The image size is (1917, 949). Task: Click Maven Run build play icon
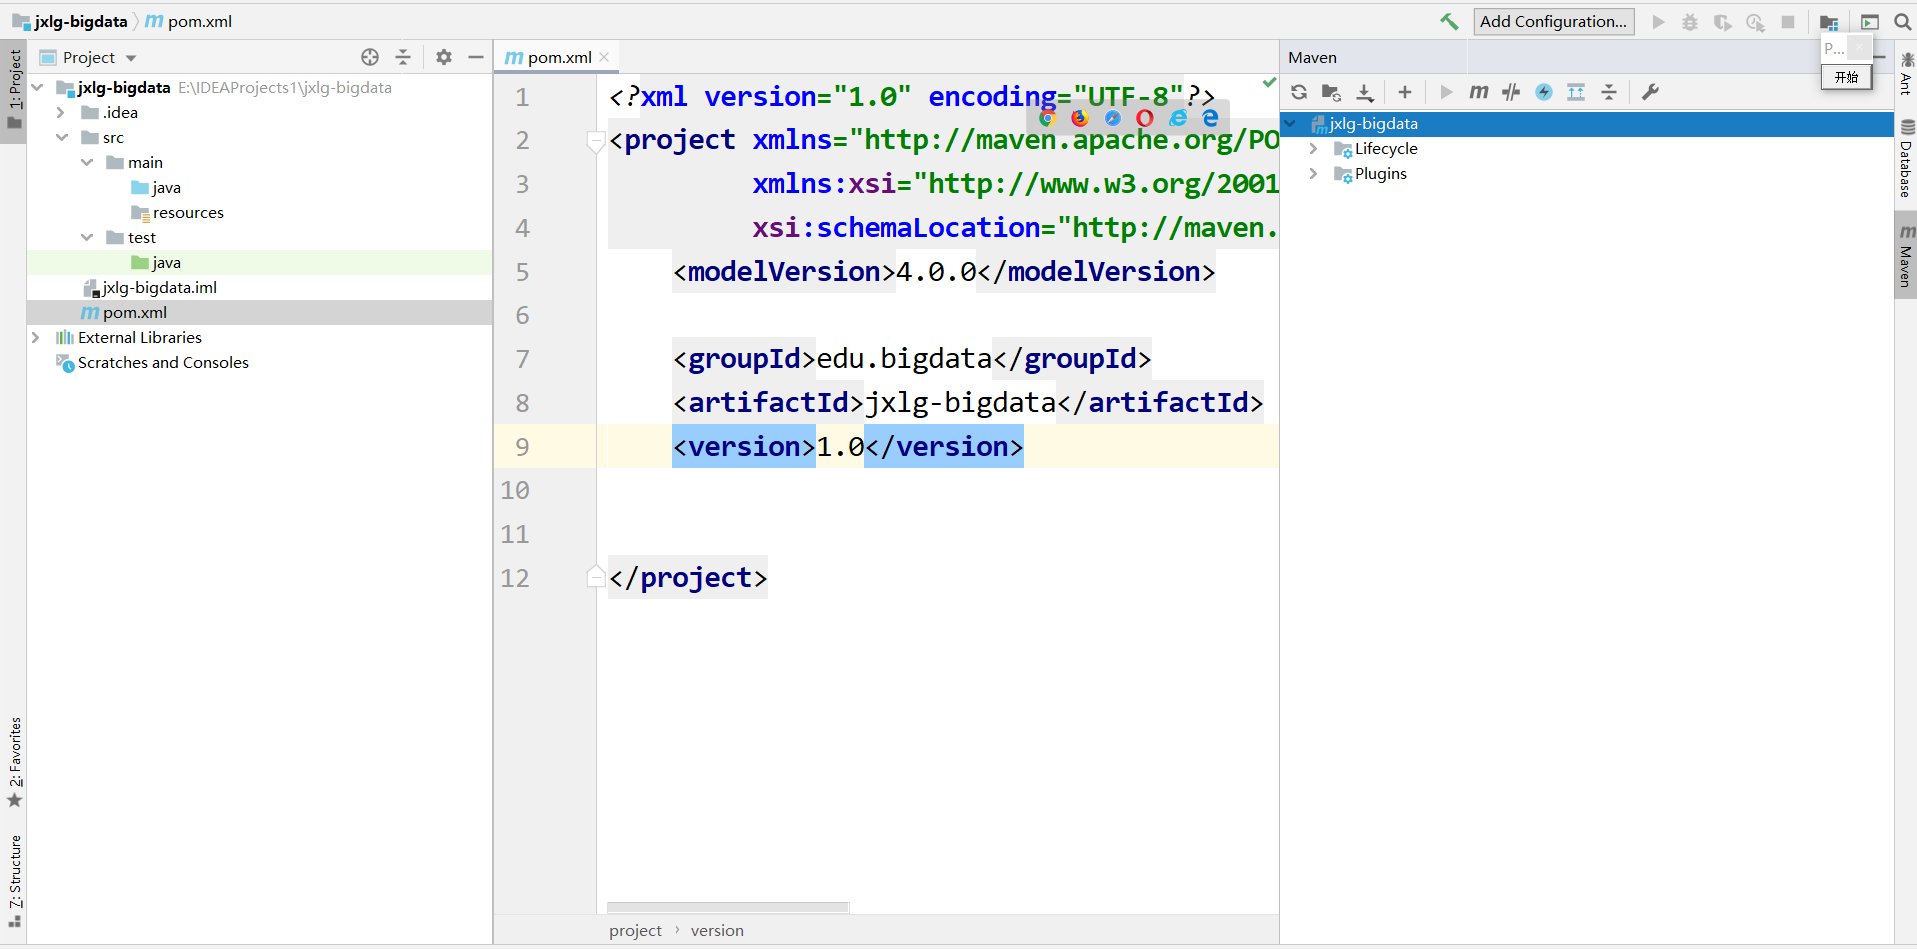click(x=1446, y=92)
